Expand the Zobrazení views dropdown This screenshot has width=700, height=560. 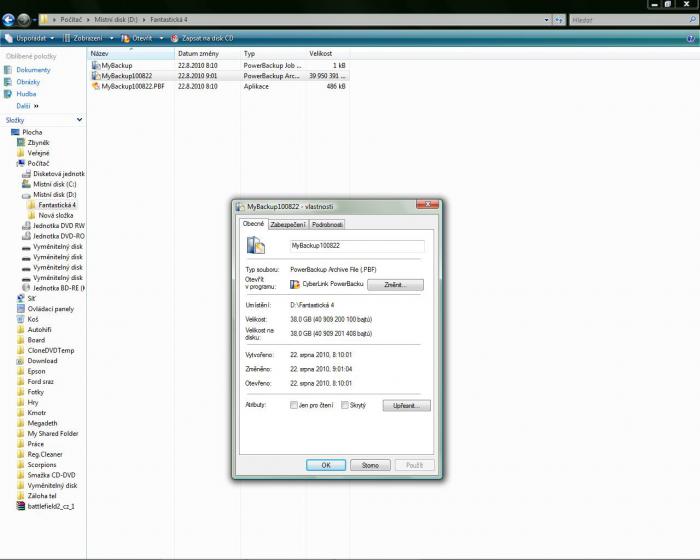[92, 38]
